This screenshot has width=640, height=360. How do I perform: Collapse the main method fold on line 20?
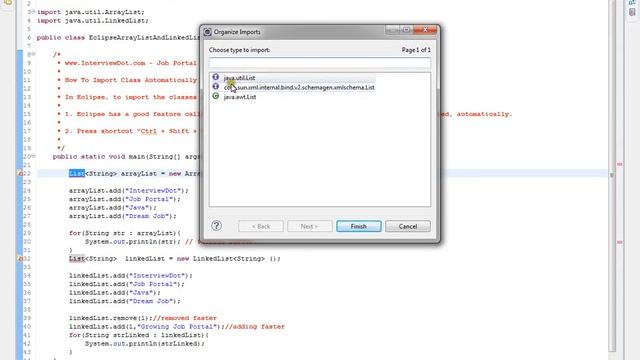click(33, 156)
